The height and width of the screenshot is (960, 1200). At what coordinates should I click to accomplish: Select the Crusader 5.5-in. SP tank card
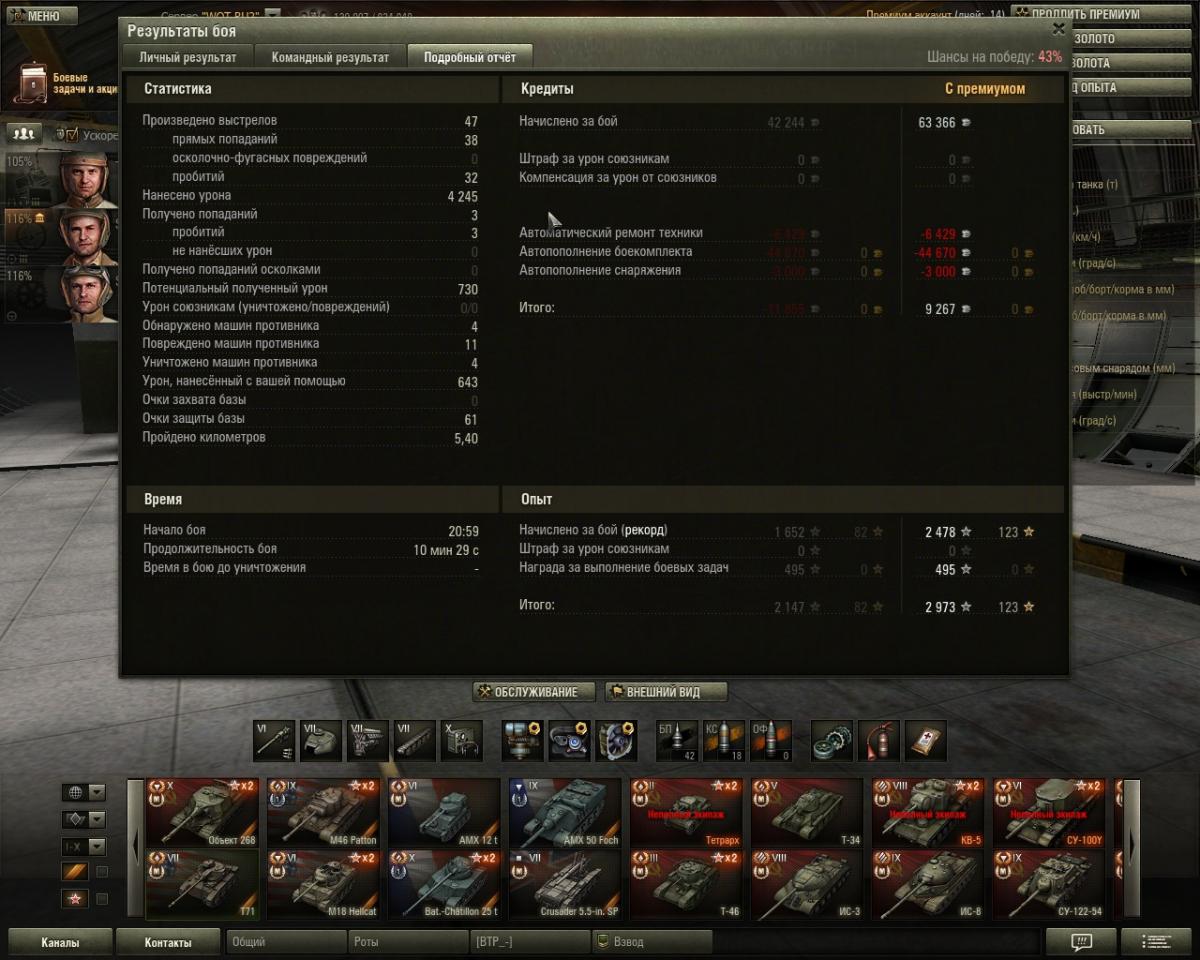(x=566, y=885)
